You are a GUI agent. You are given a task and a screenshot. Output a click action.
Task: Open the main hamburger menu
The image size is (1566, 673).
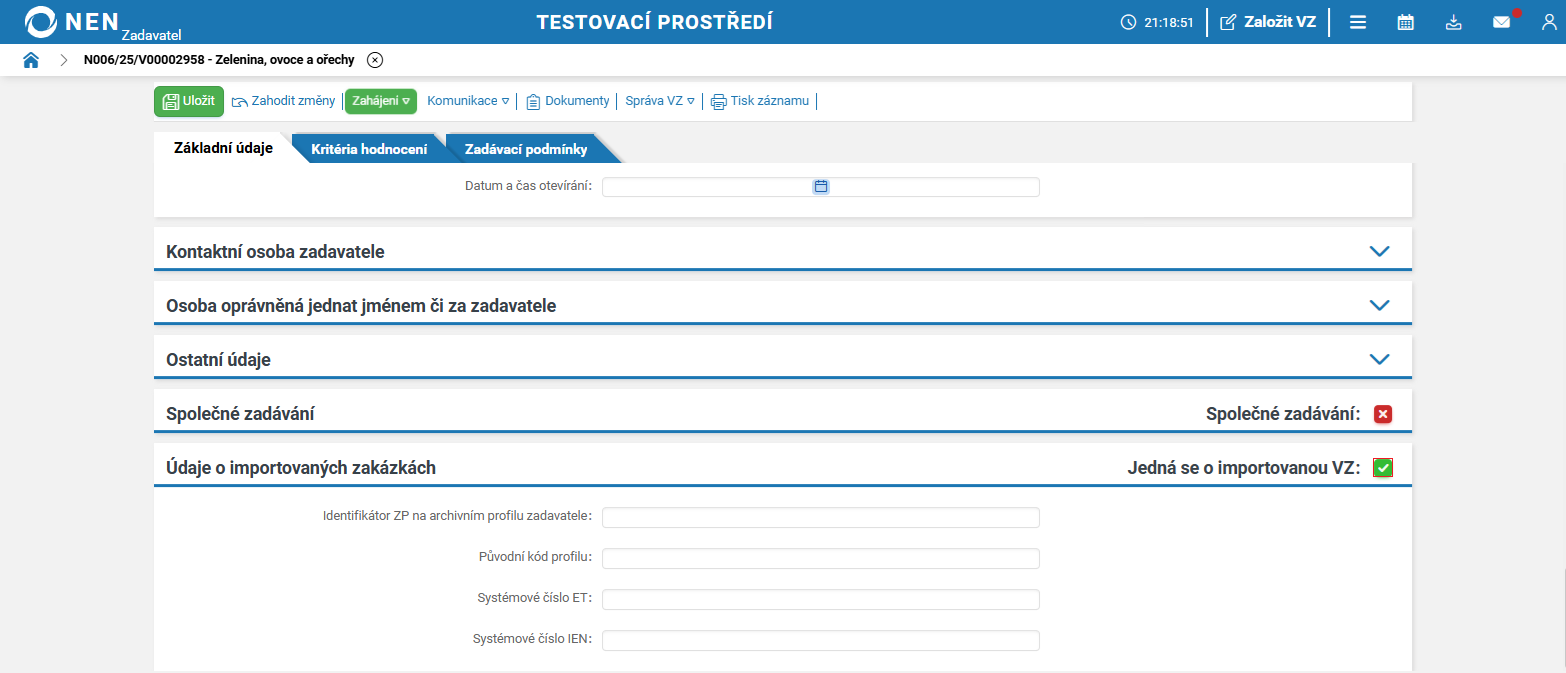1357,21
